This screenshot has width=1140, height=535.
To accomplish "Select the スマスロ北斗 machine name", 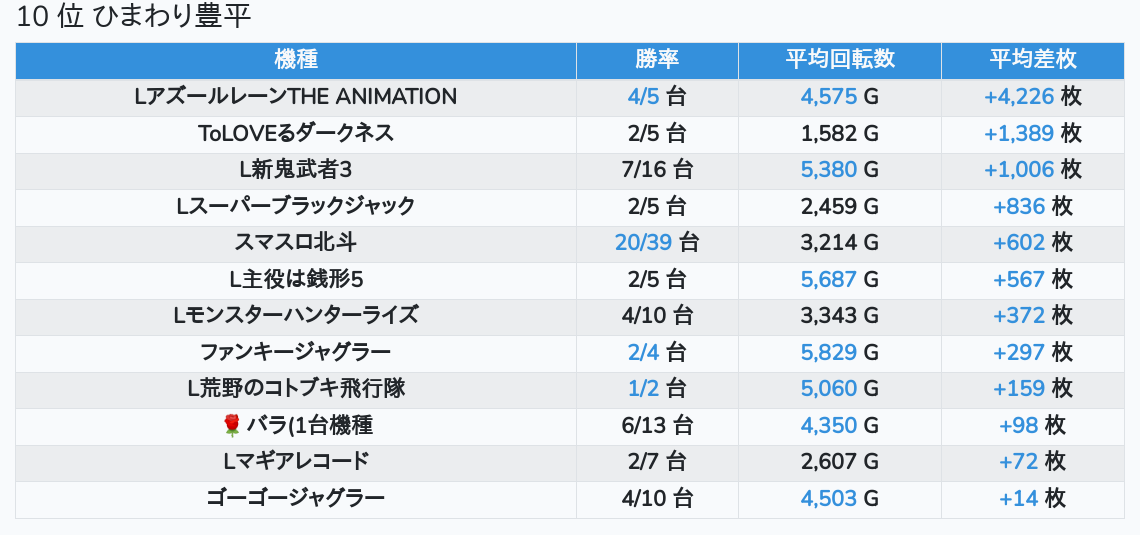I will (x=296, y=243).
